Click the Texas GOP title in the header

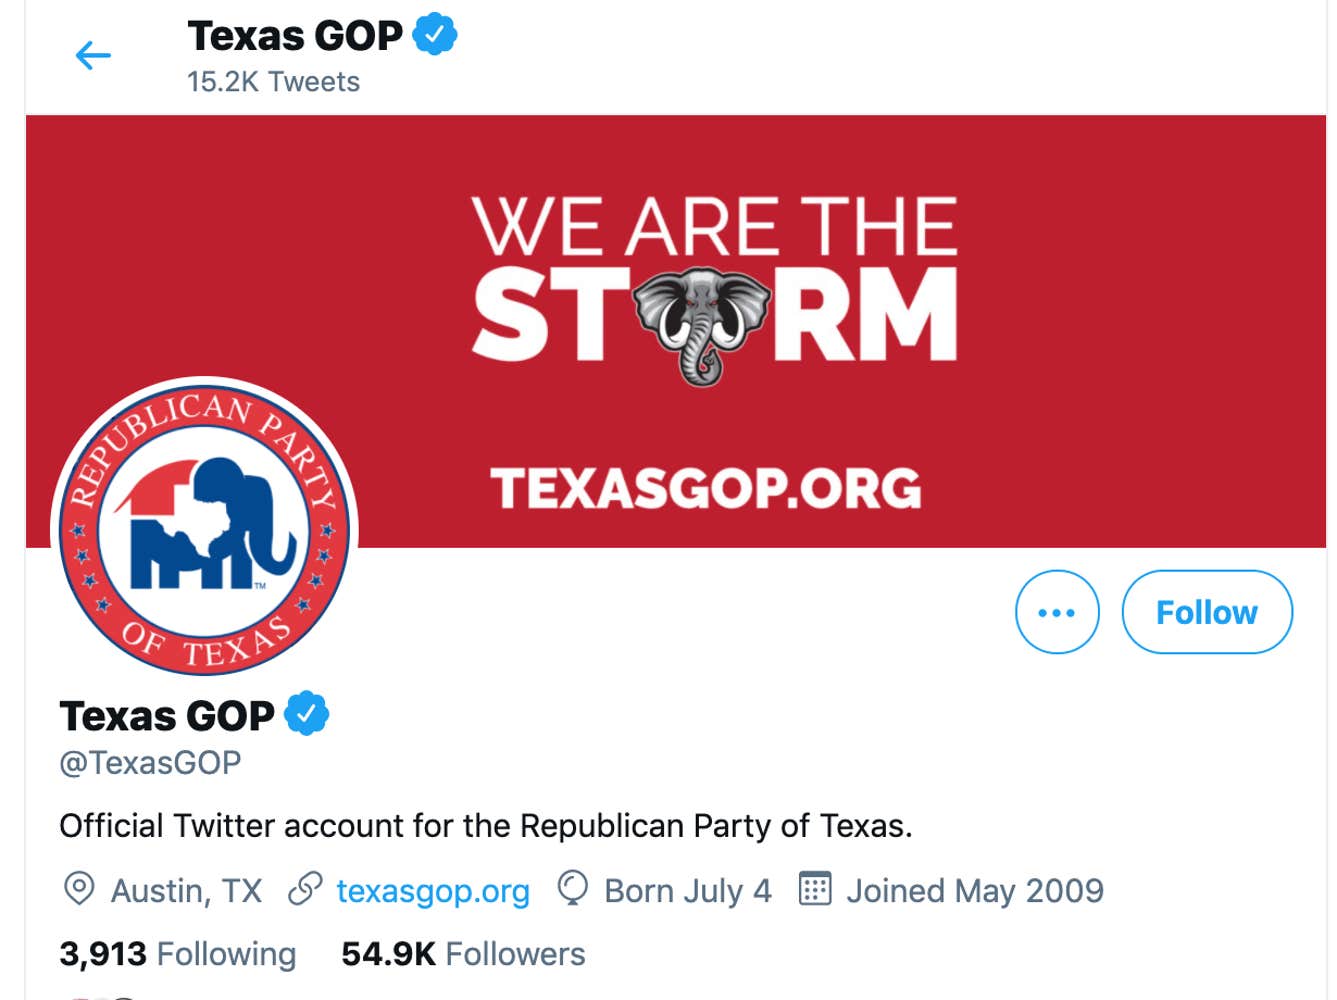[x=295, y=36]
